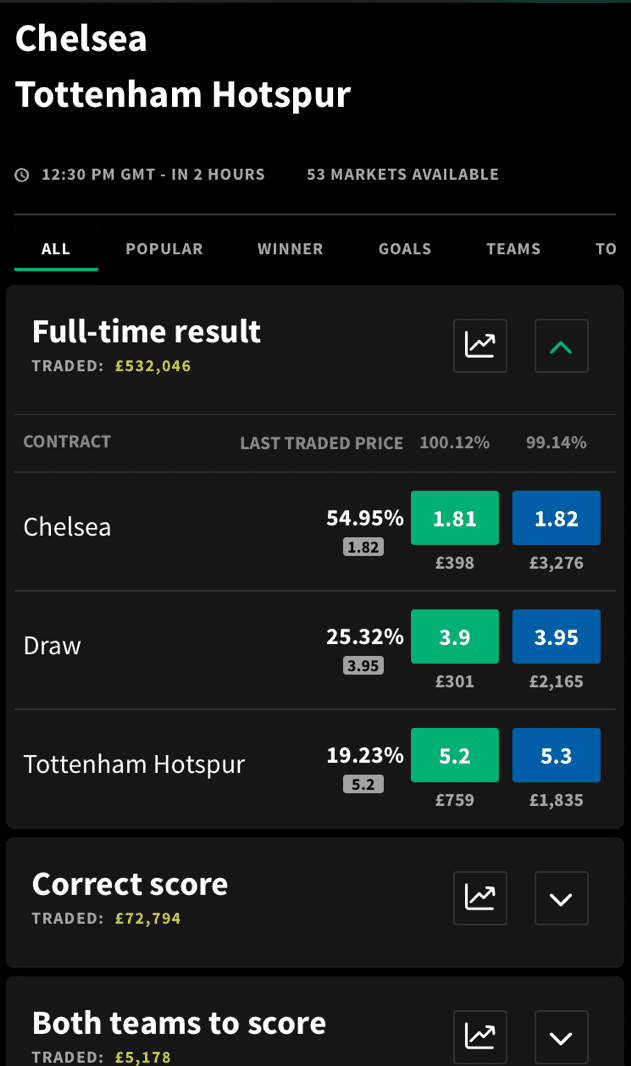Open the Goals tab

(x=405, y=249)
